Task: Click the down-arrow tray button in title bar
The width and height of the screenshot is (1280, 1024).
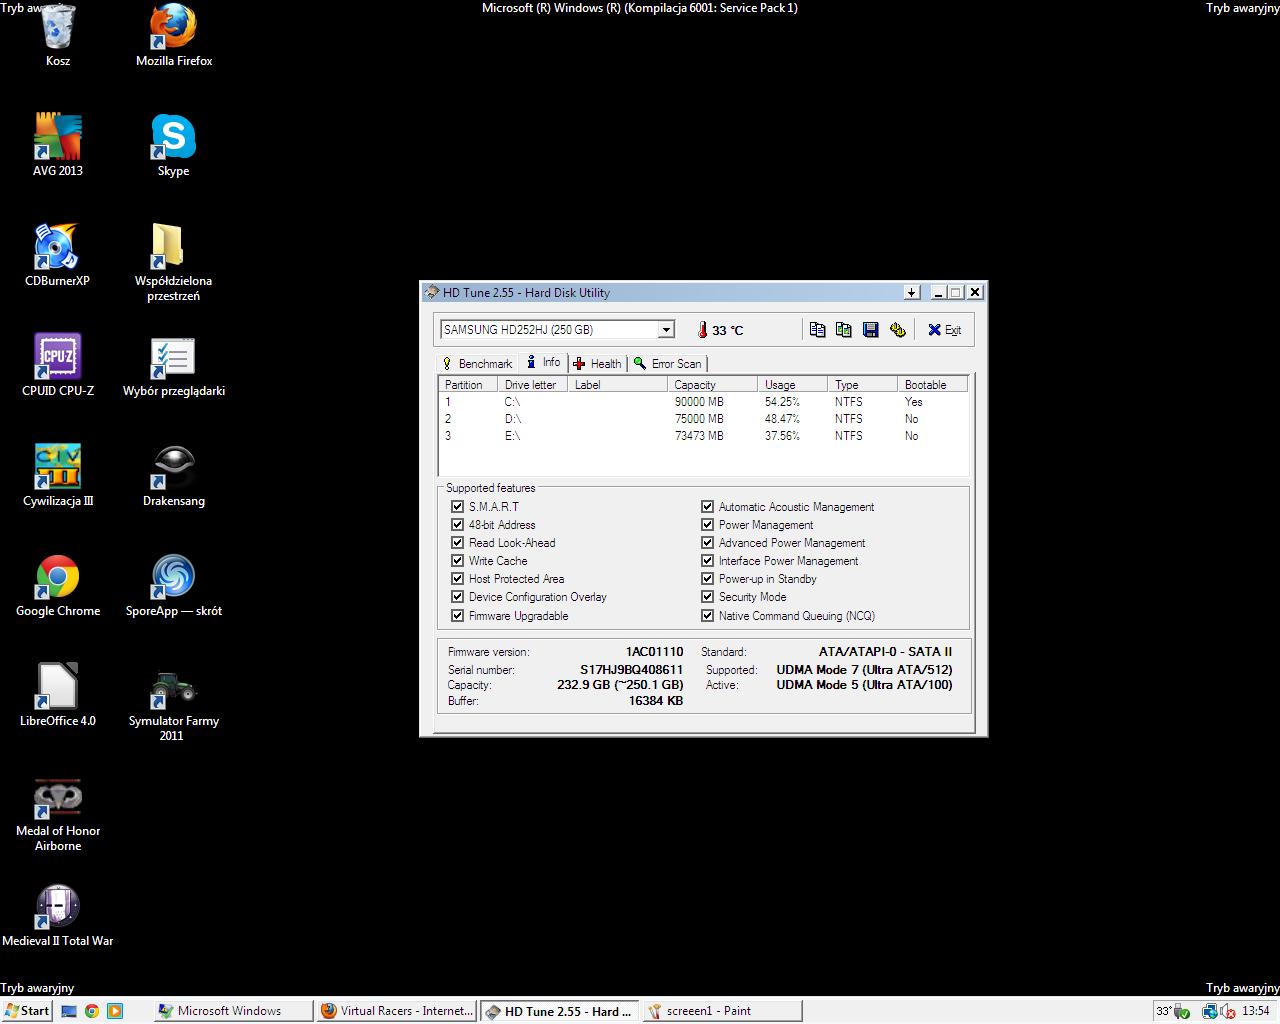Action: [x=911, y=292]
